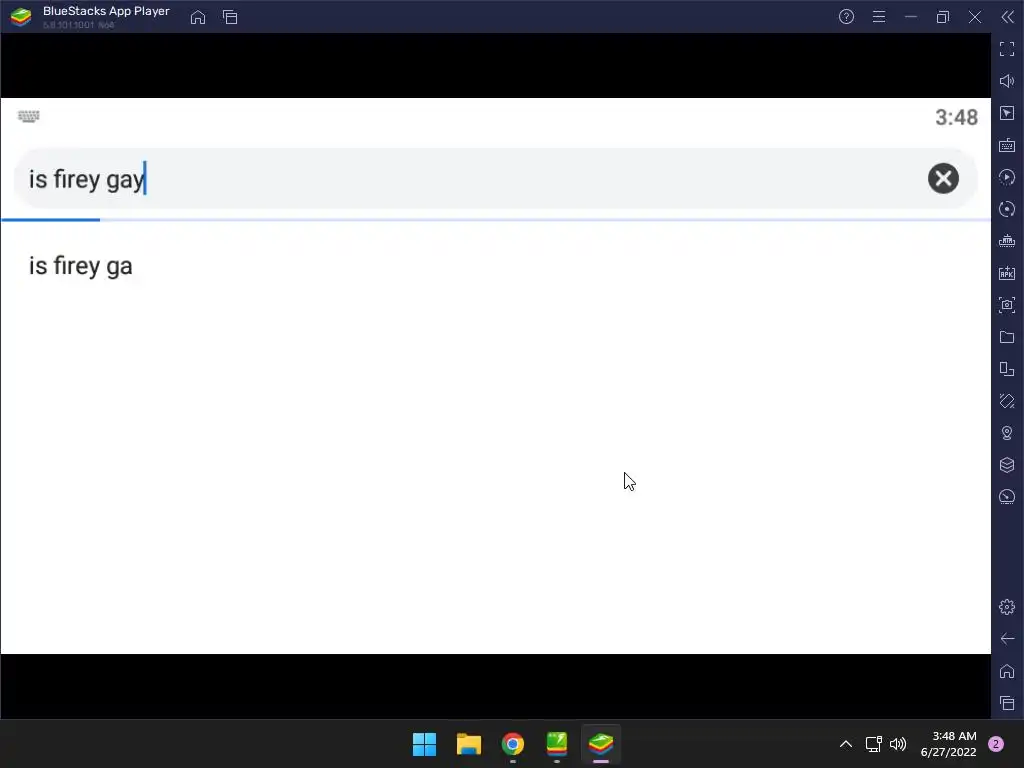Tap the keyboard indicator icon in status bar

[28, 116]
